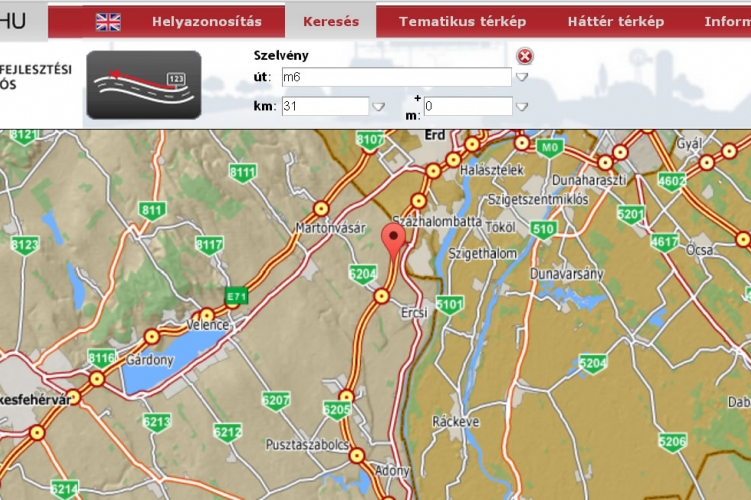Open the m meters dropdown arrow
Image resolution: width=751 pixels, height=500 pixels.
click(522, 106)
